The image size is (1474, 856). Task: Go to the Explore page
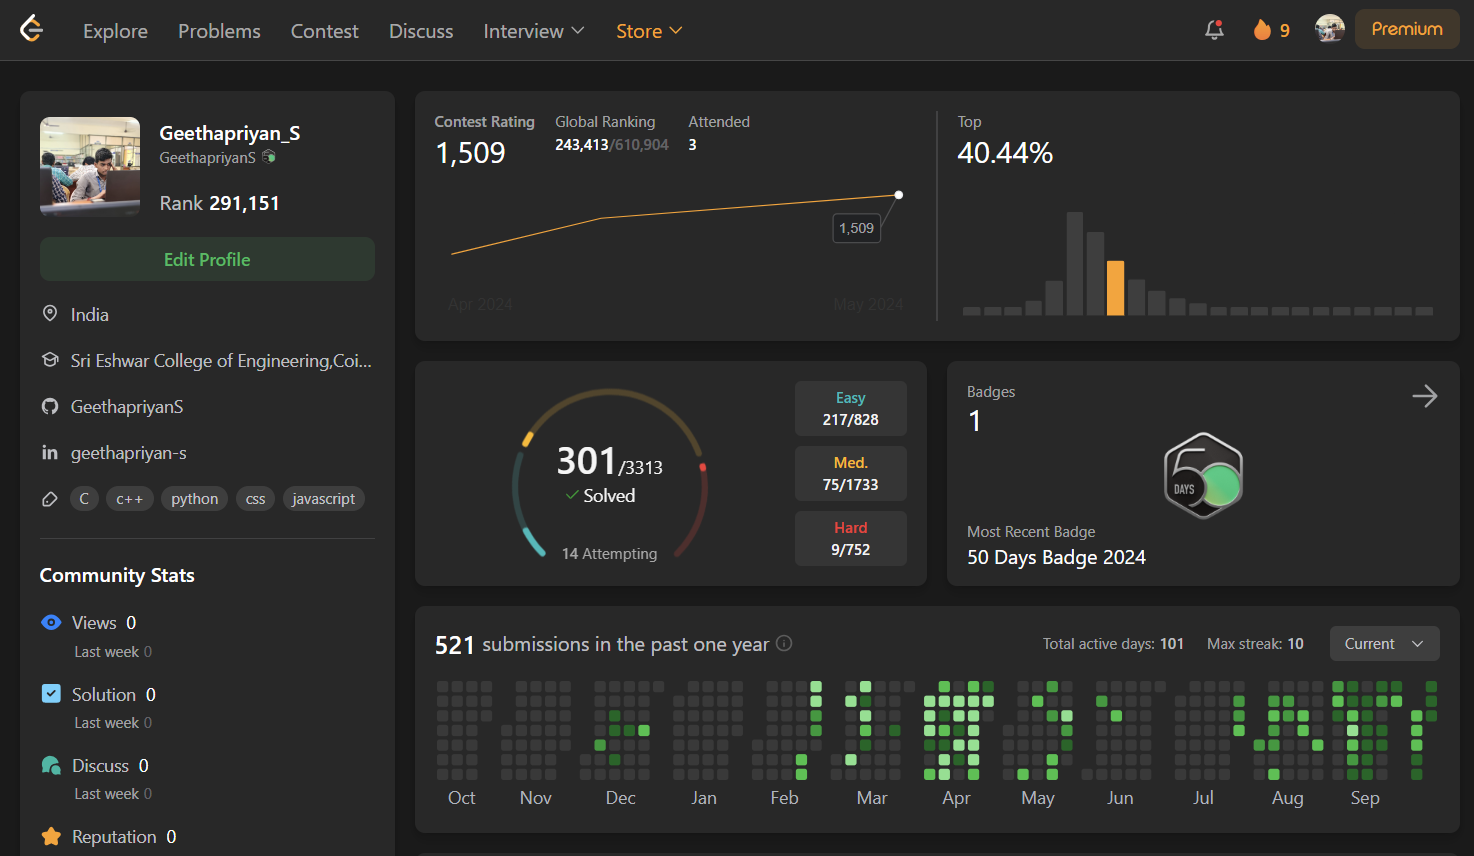(115, 31)
